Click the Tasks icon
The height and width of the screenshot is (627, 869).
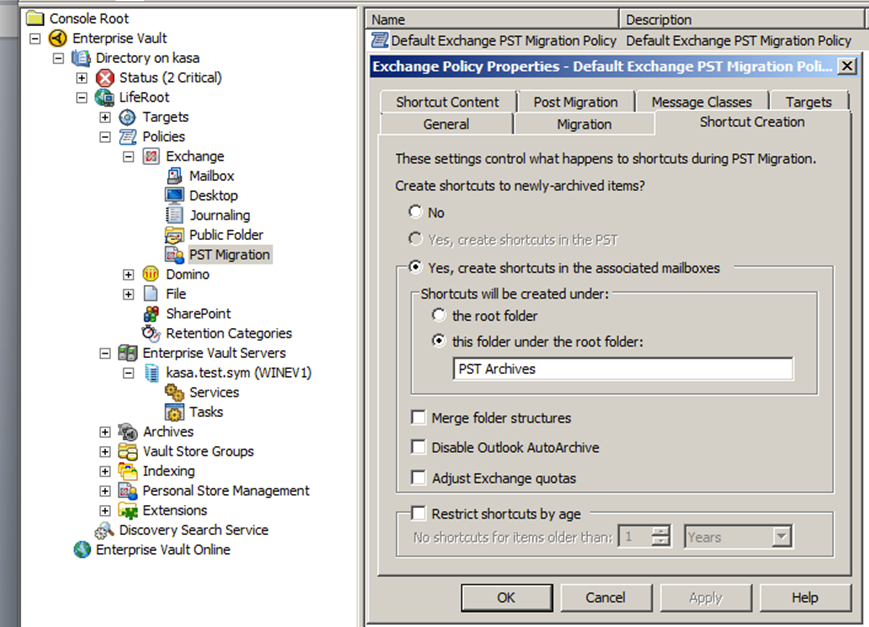174,412
